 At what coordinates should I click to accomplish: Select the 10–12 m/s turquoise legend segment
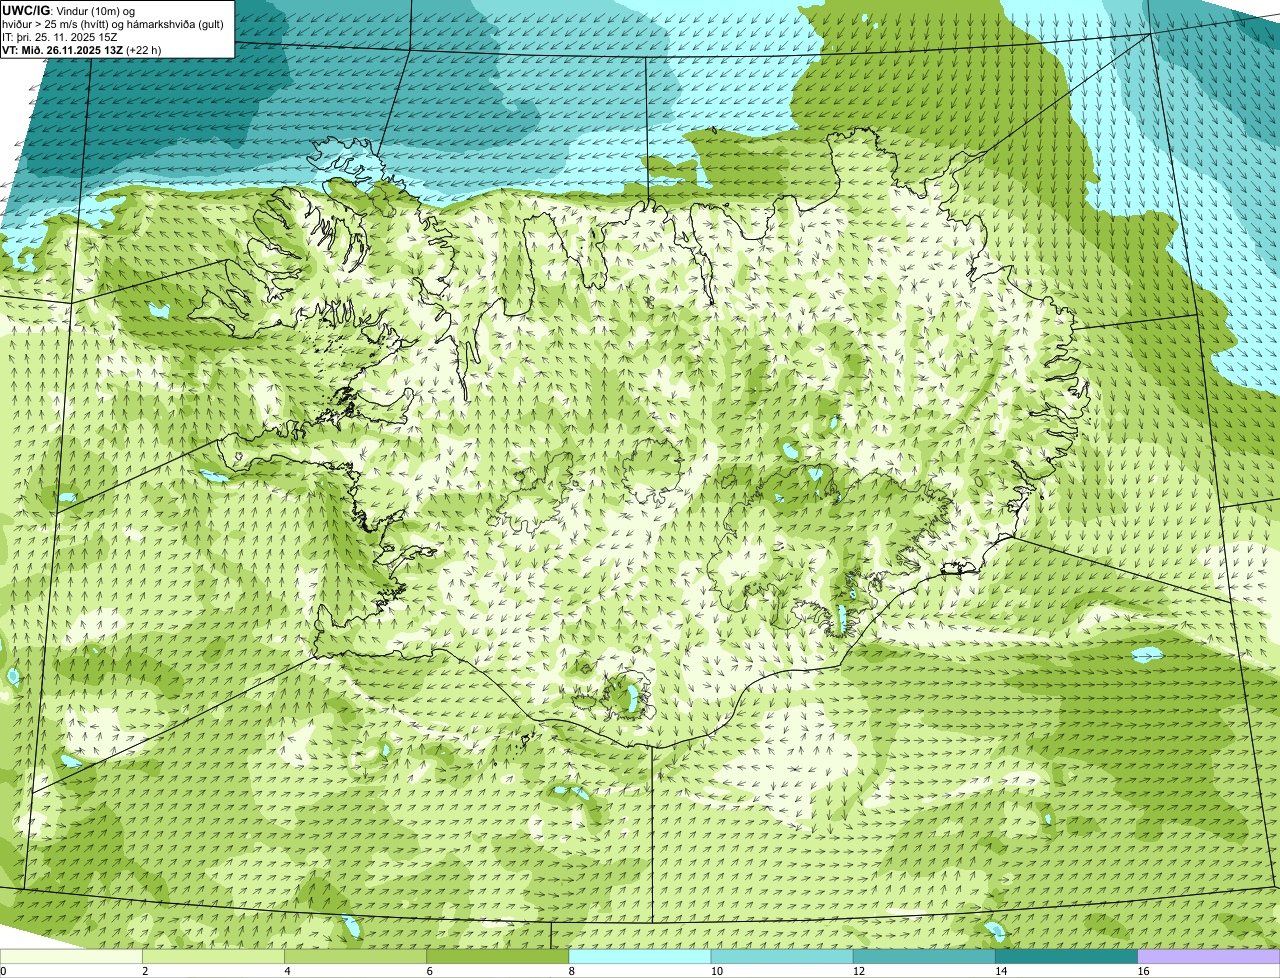782,956
